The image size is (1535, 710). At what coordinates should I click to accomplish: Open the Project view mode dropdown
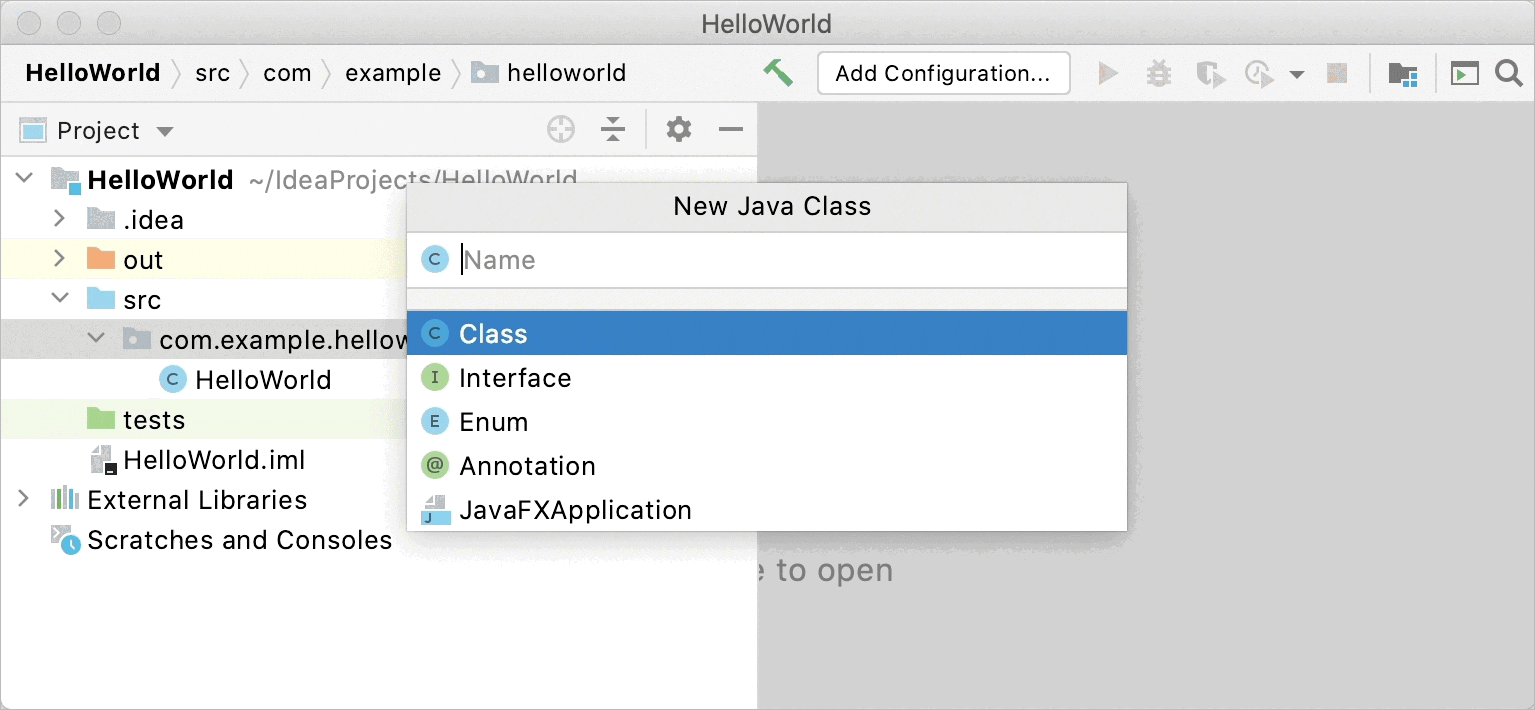(165, 130)
